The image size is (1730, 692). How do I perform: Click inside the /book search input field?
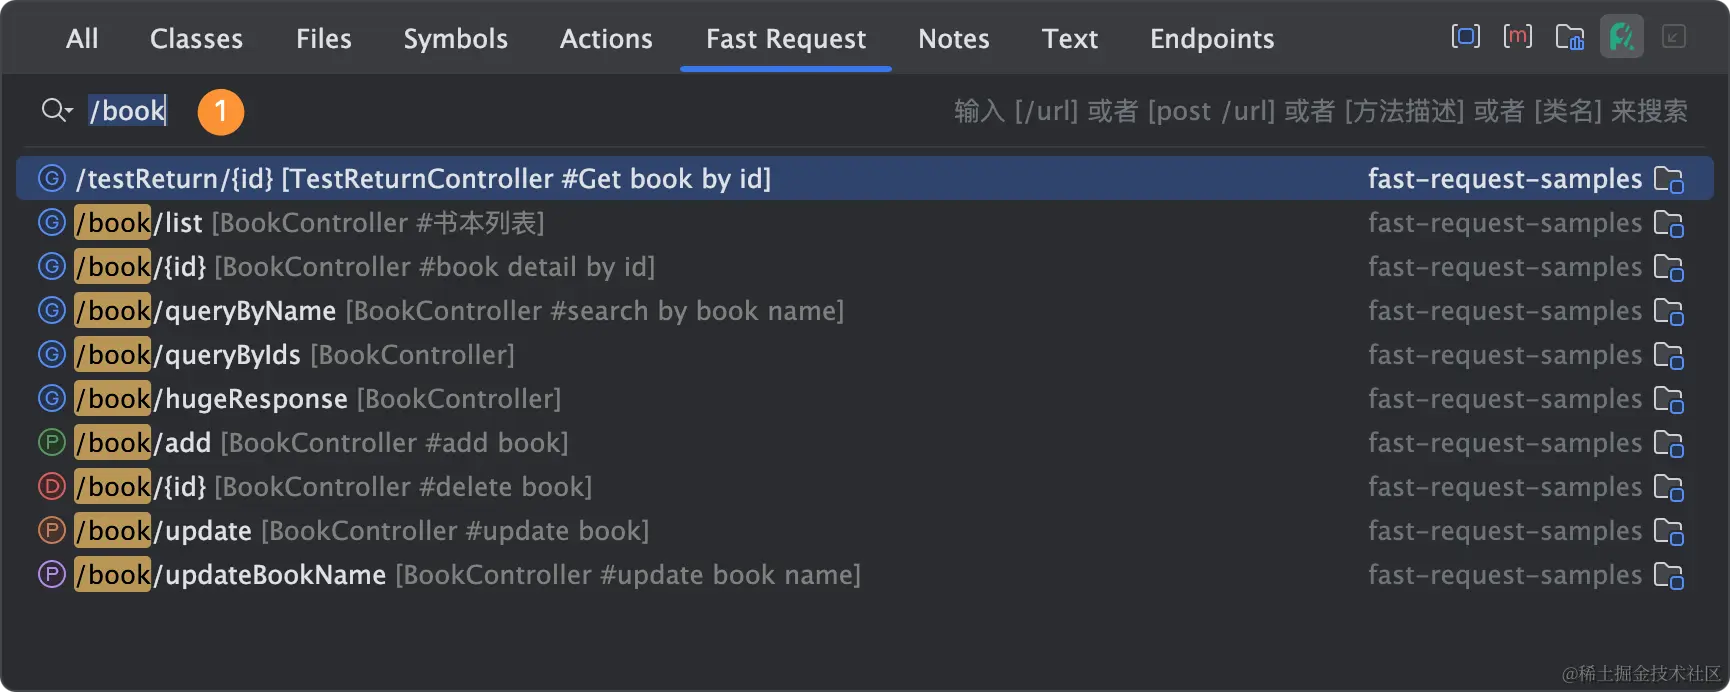128,111
